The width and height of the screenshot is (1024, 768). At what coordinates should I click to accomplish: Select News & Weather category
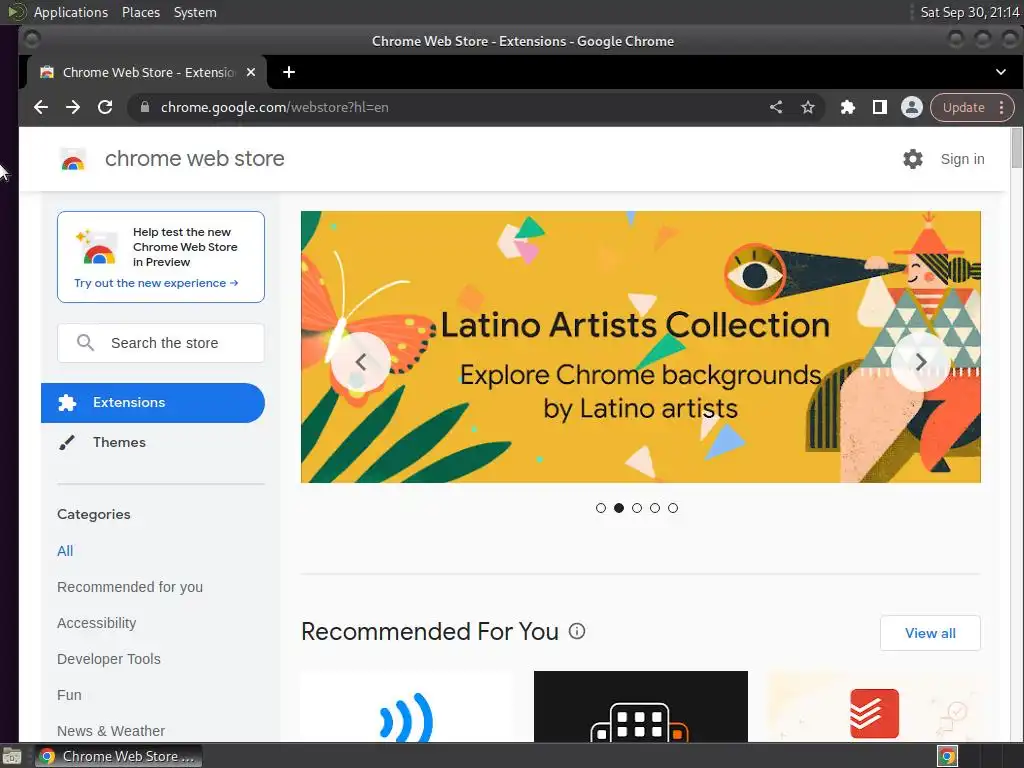coord(111,731)
